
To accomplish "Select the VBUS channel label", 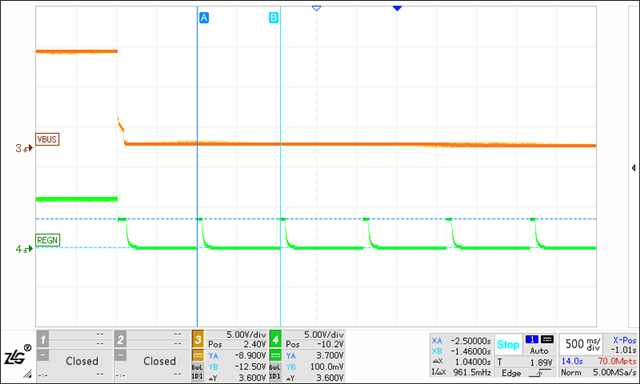I will point(47,140).
